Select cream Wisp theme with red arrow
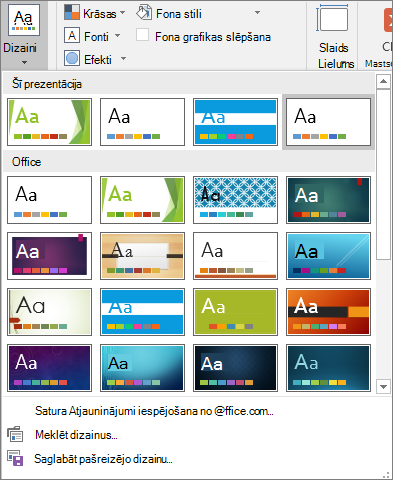This screenshot has height=480, width=393. 49,312
